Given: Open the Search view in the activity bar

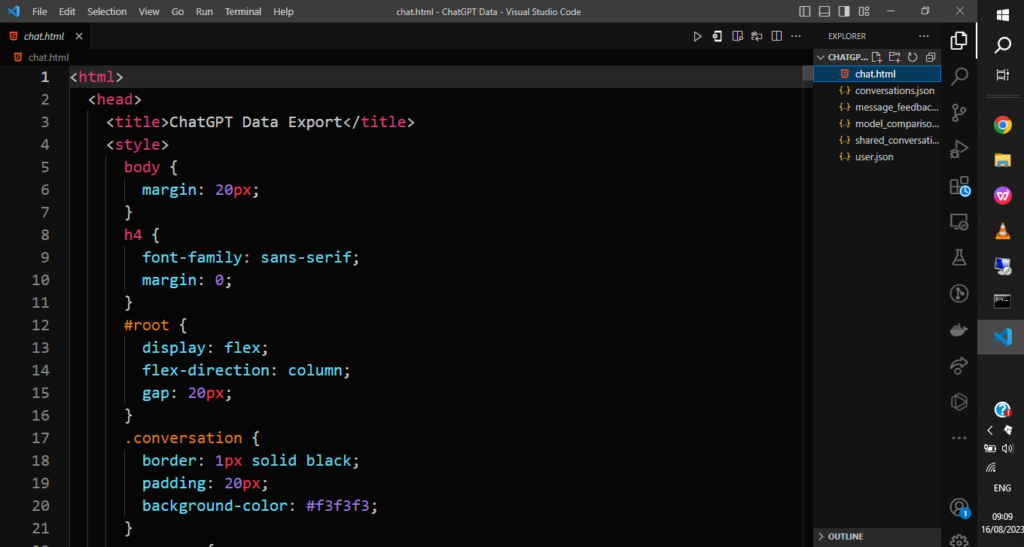Looking at the screenshot, I should click(x=959, y=76).
